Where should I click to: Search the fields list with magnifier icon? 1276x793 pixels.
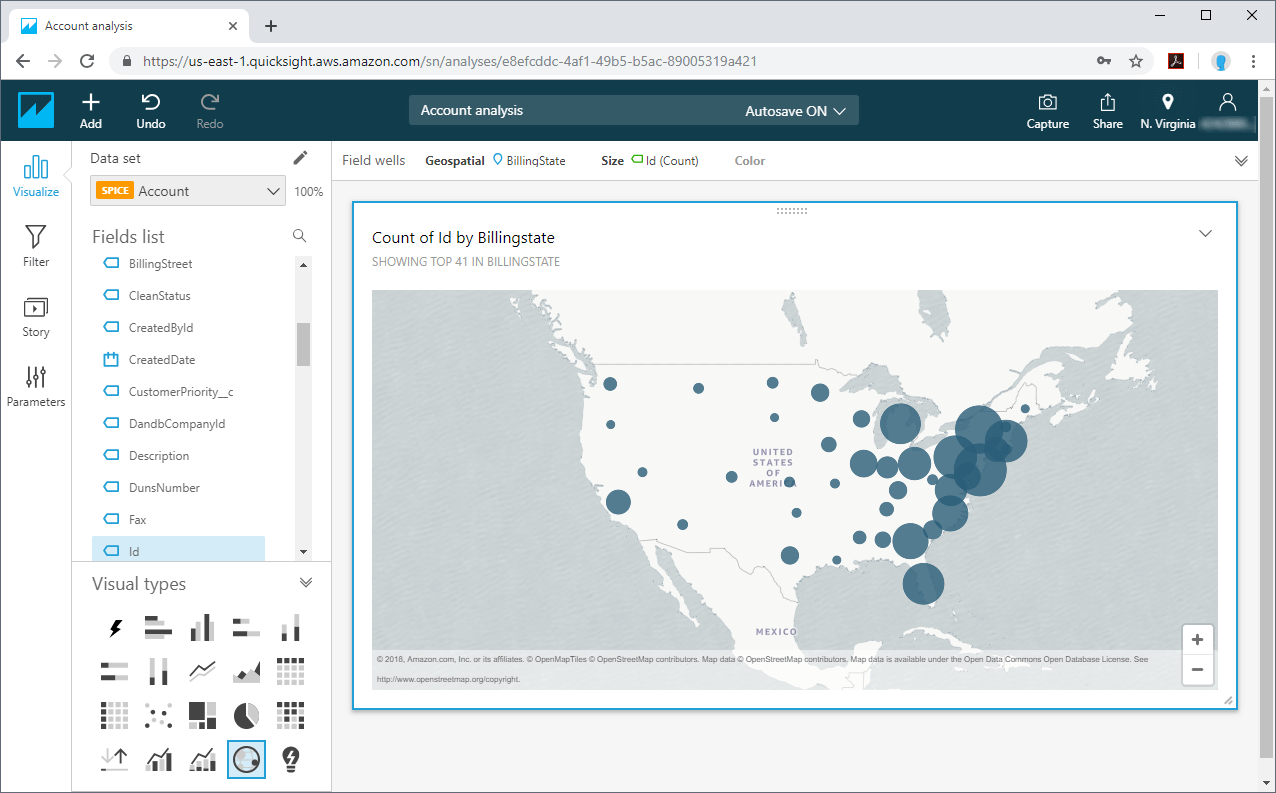(299, 236)
